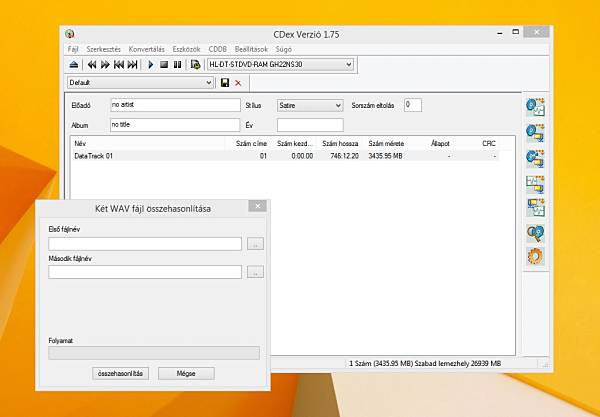The width and height of the screenshot is (600, 417).
Task: Open the Szerkesztés menu
Action: (103, 49)
